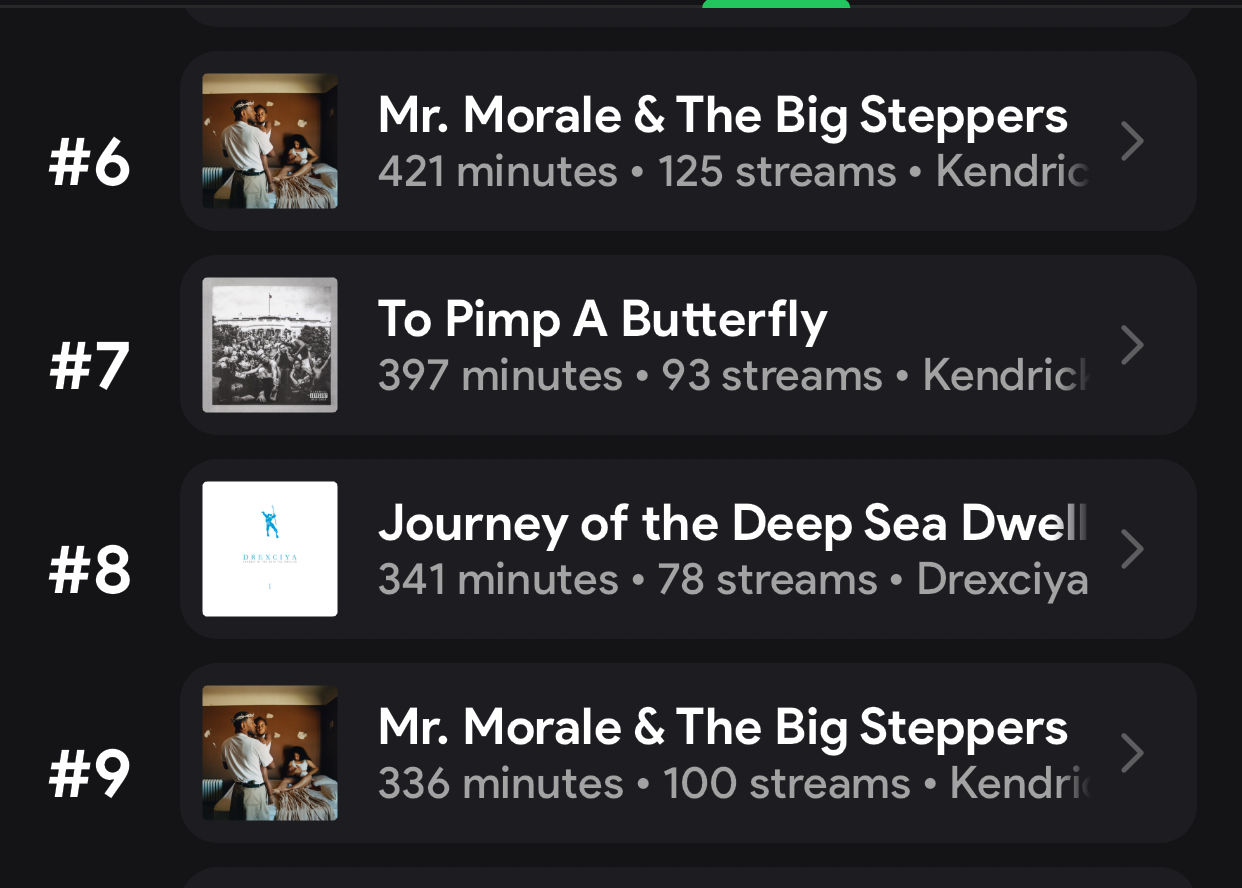
Task: Open the Mr. Morale title ranked #6
Action: [722, 115]
